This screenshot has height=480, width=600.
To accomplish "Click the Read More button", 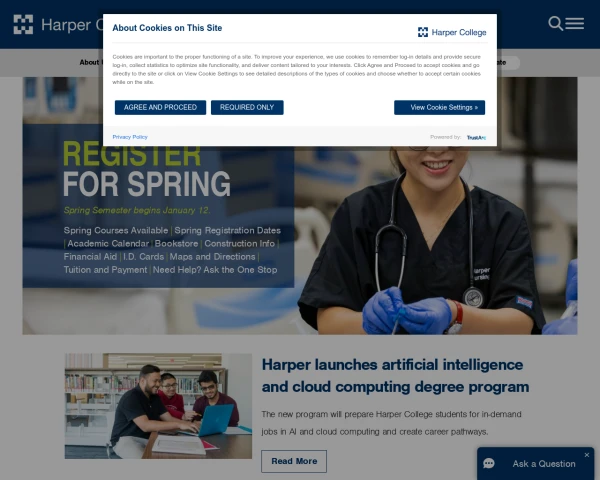I will [294, 461].
